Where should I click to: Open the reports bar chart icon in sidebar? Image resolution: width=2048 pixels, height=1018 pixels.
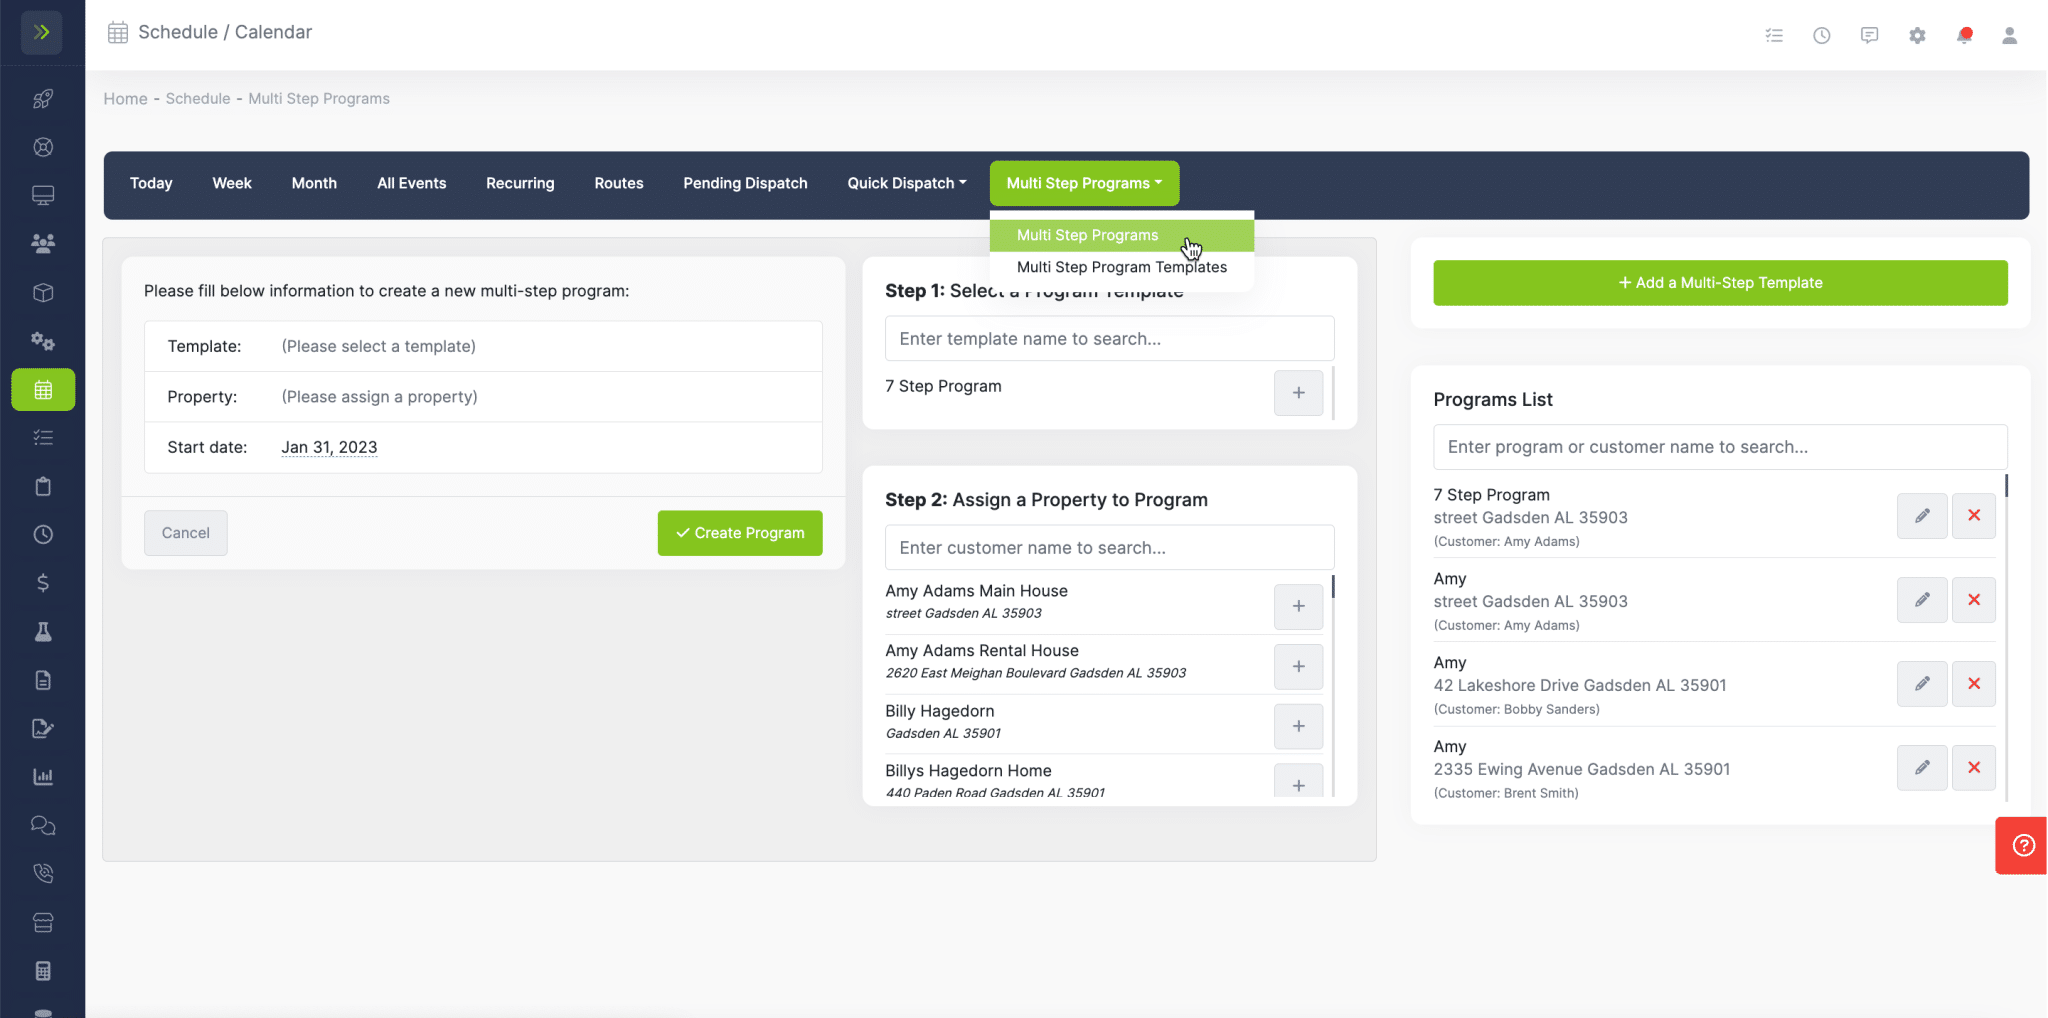(x=43, y=776)
